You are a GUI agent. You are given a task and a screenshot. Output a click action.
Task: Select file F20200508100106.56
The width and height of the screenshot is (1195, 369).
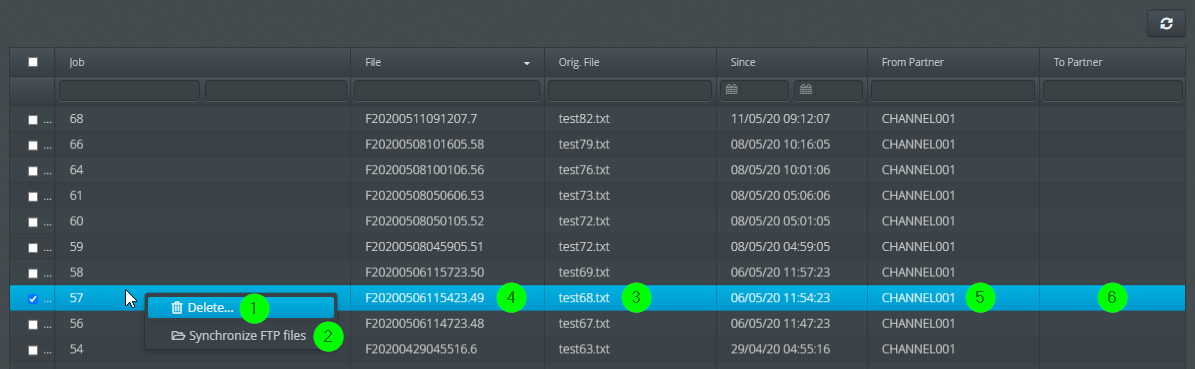tap(424, 169)
